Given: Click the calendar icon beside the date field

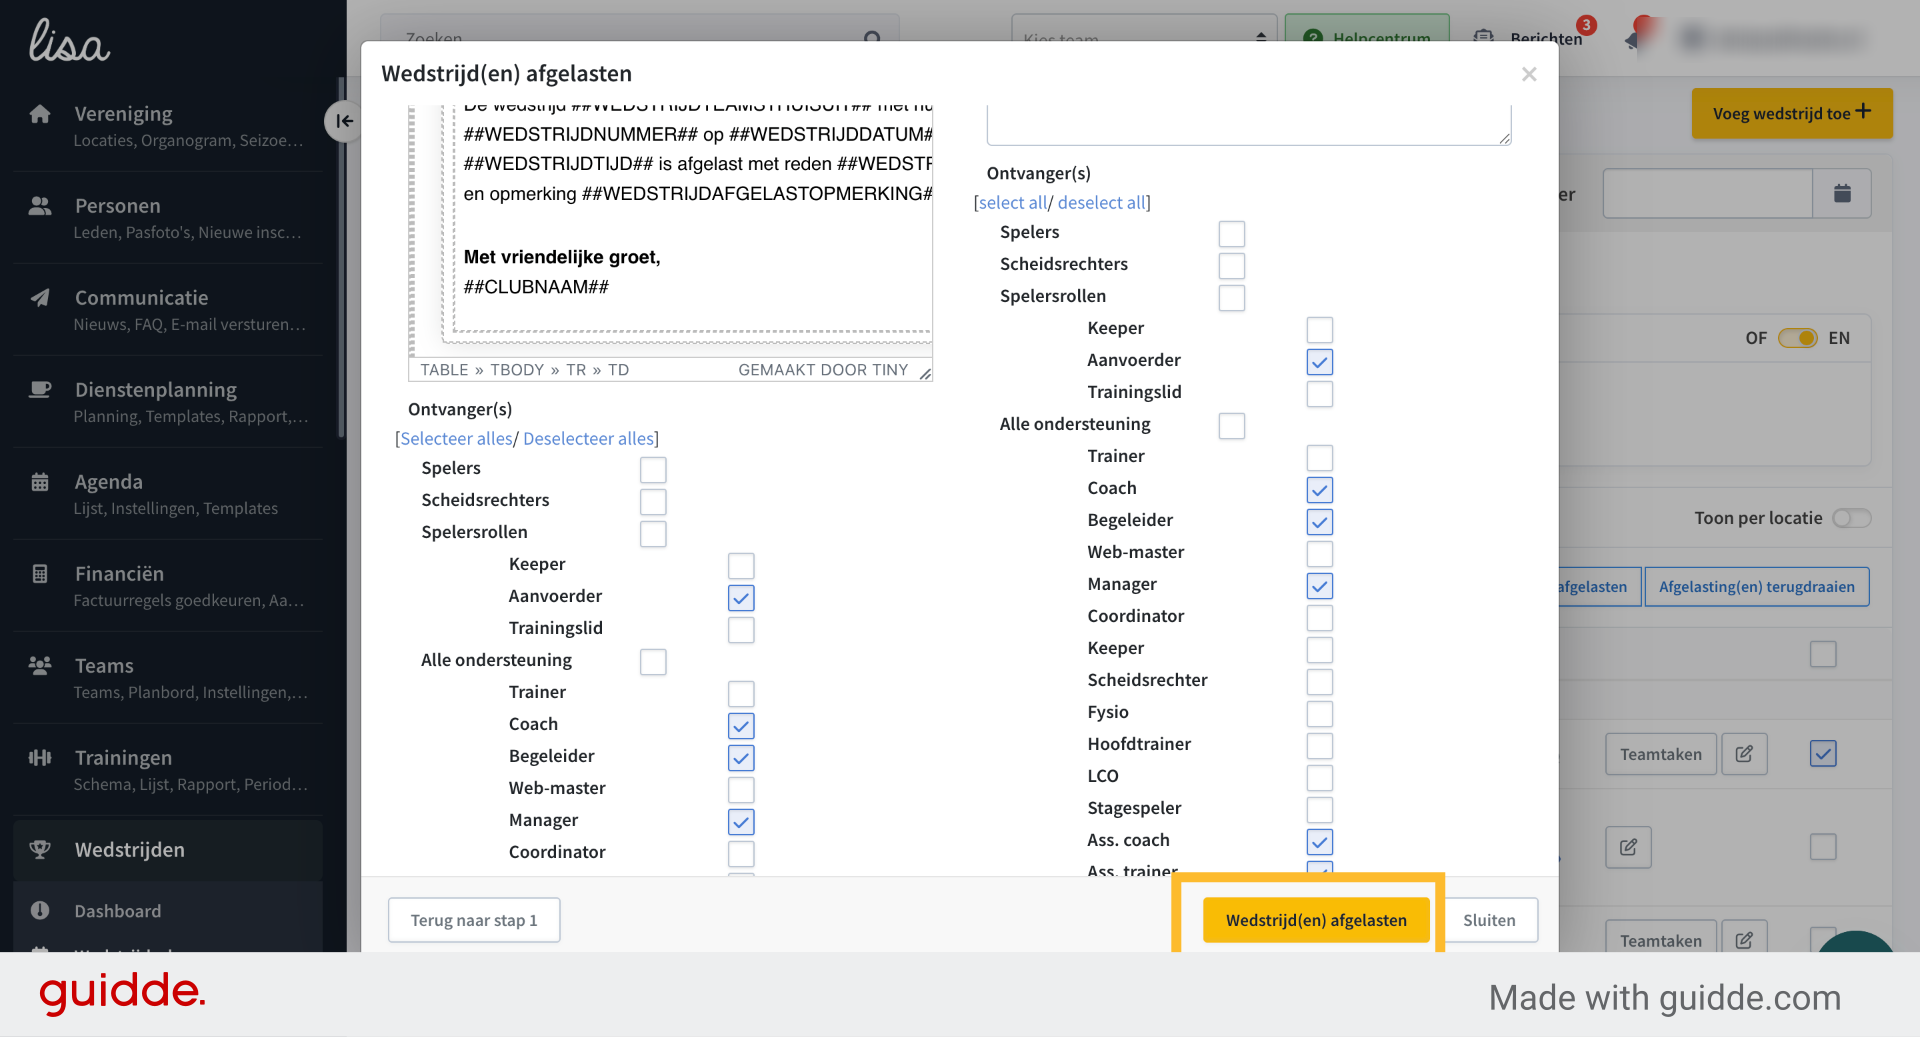Looking at the screenshot, I should (x=1842, y=194).
